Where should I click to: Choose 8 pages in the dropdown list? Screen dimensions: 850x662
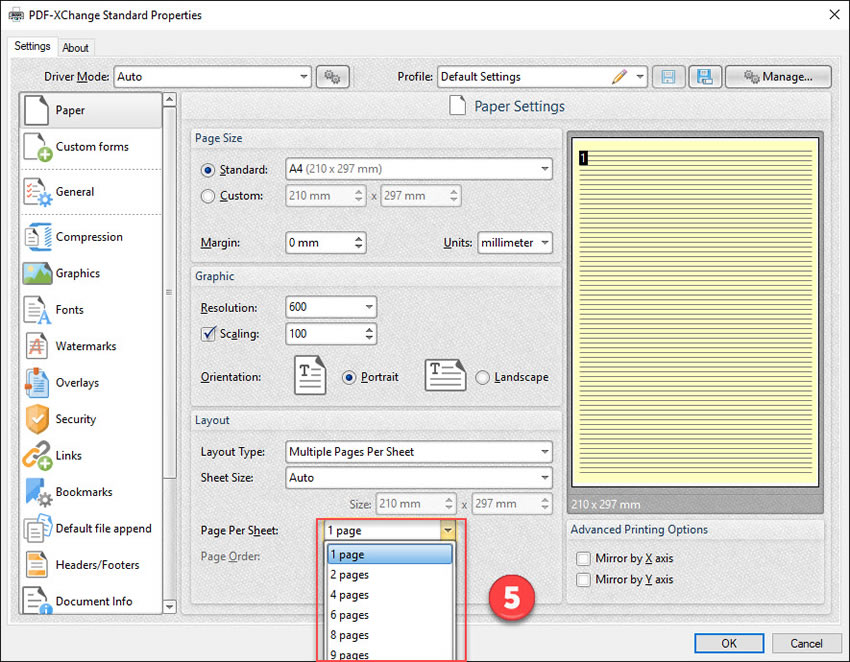389,635
